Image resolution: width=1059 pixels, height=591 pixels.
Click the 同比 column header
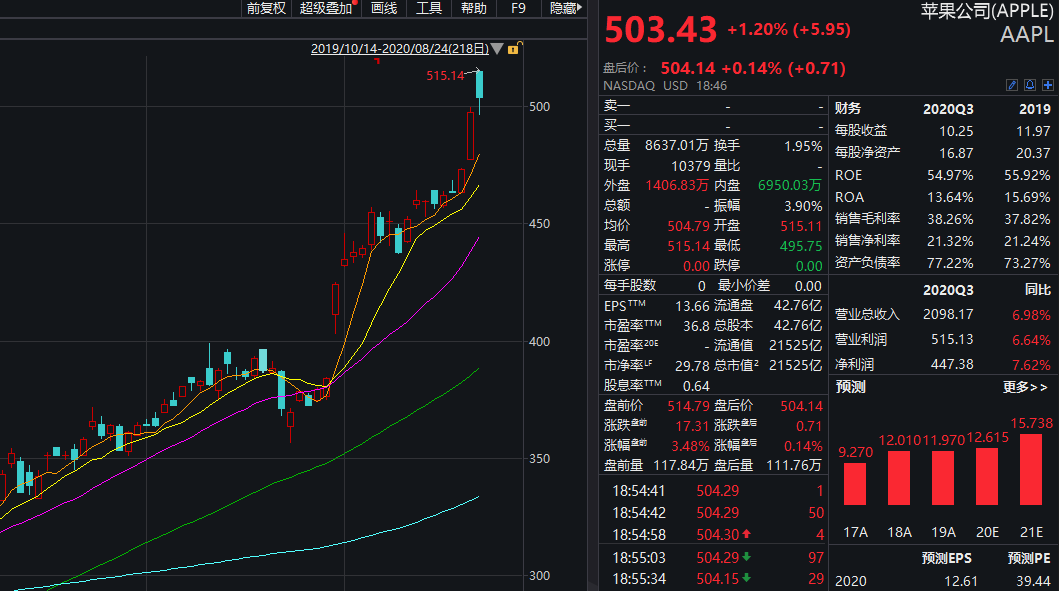1037,290
